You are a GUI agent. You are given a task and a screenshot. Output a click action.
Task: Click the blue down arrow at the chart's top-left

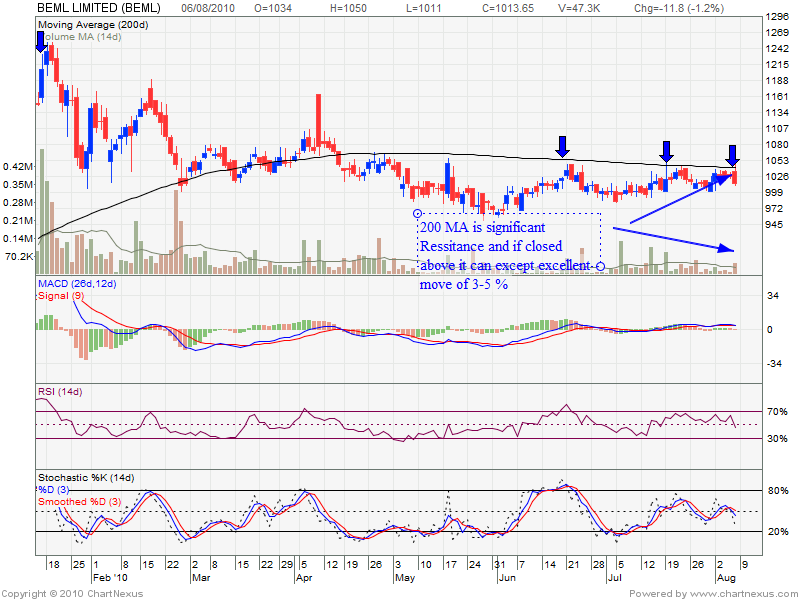point(41,41)
